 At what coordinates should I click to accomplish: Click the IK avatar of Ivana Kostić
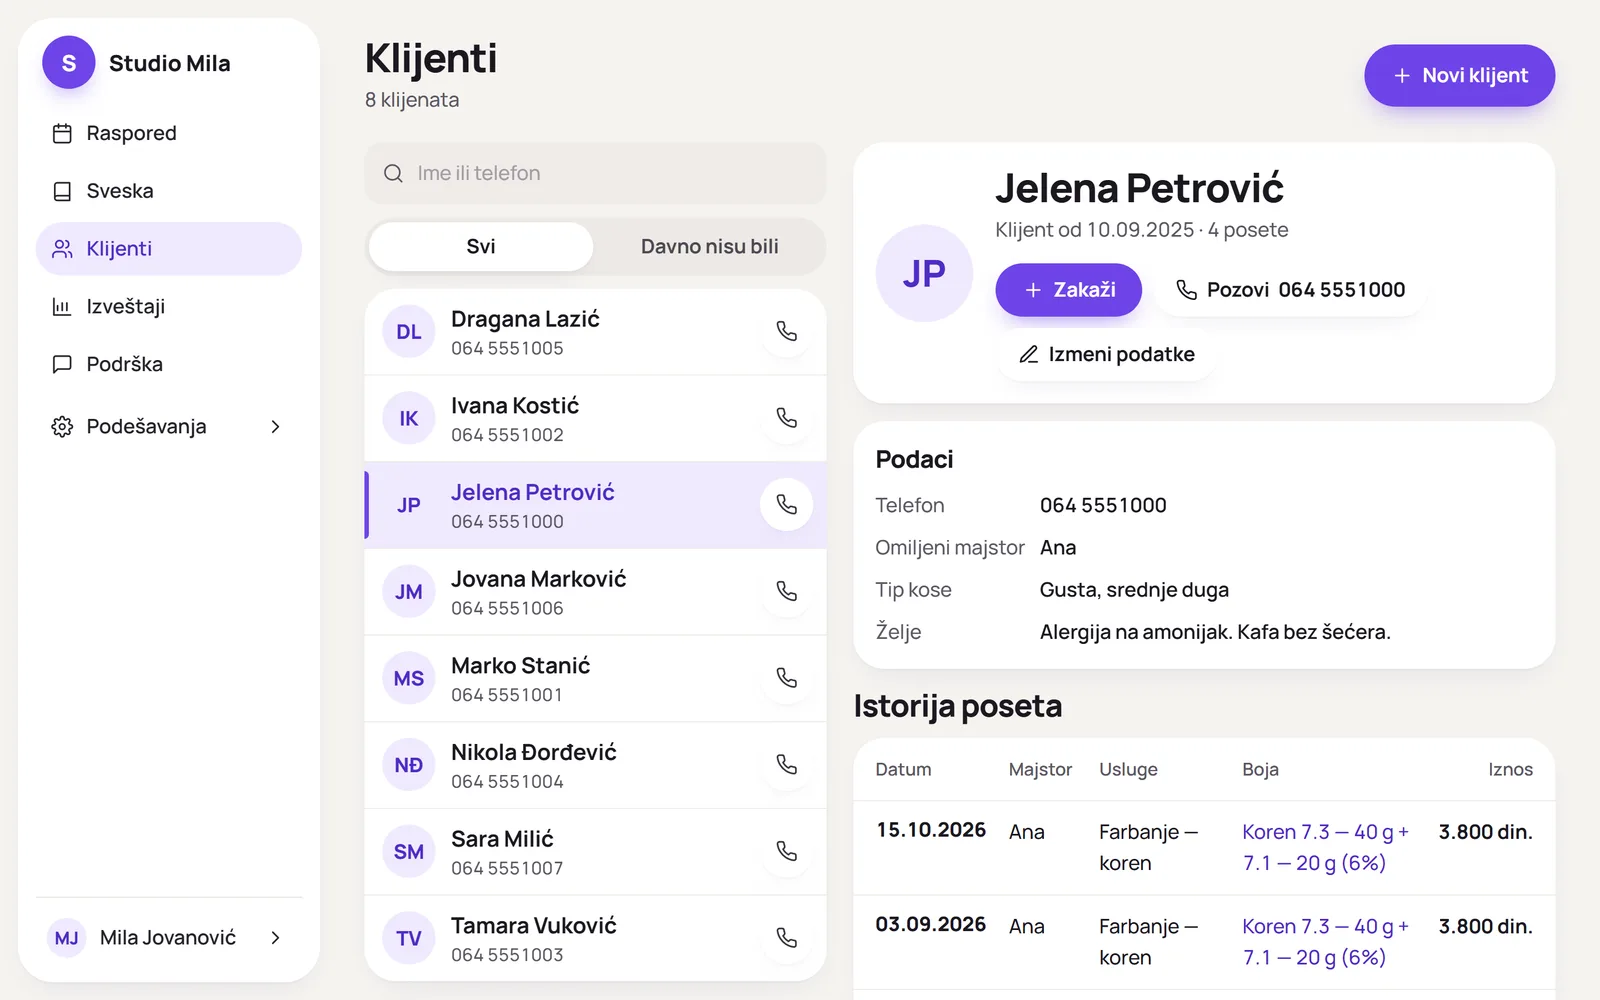point(409,418)
